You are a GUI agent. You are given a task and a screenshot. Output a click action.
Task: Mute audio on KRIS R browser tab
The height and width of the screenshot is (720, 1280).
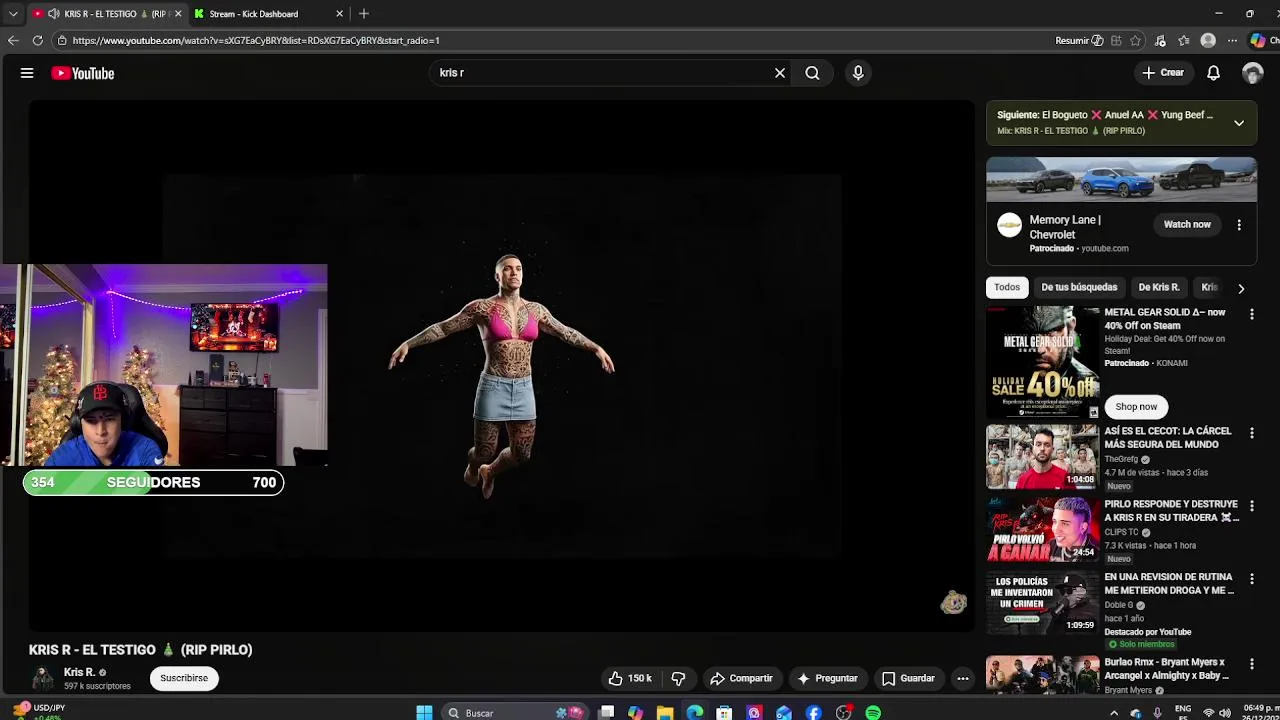[53, 14]
